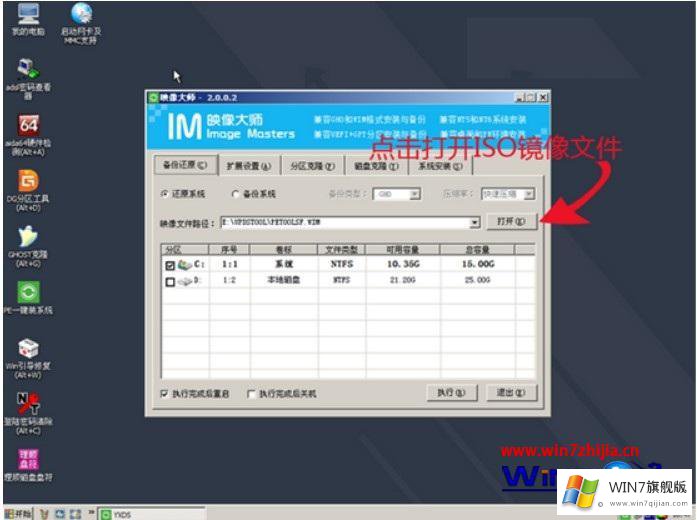
Task: Check the C: partition checkbox
Action: pyautogui.click(x=170, y=265)
